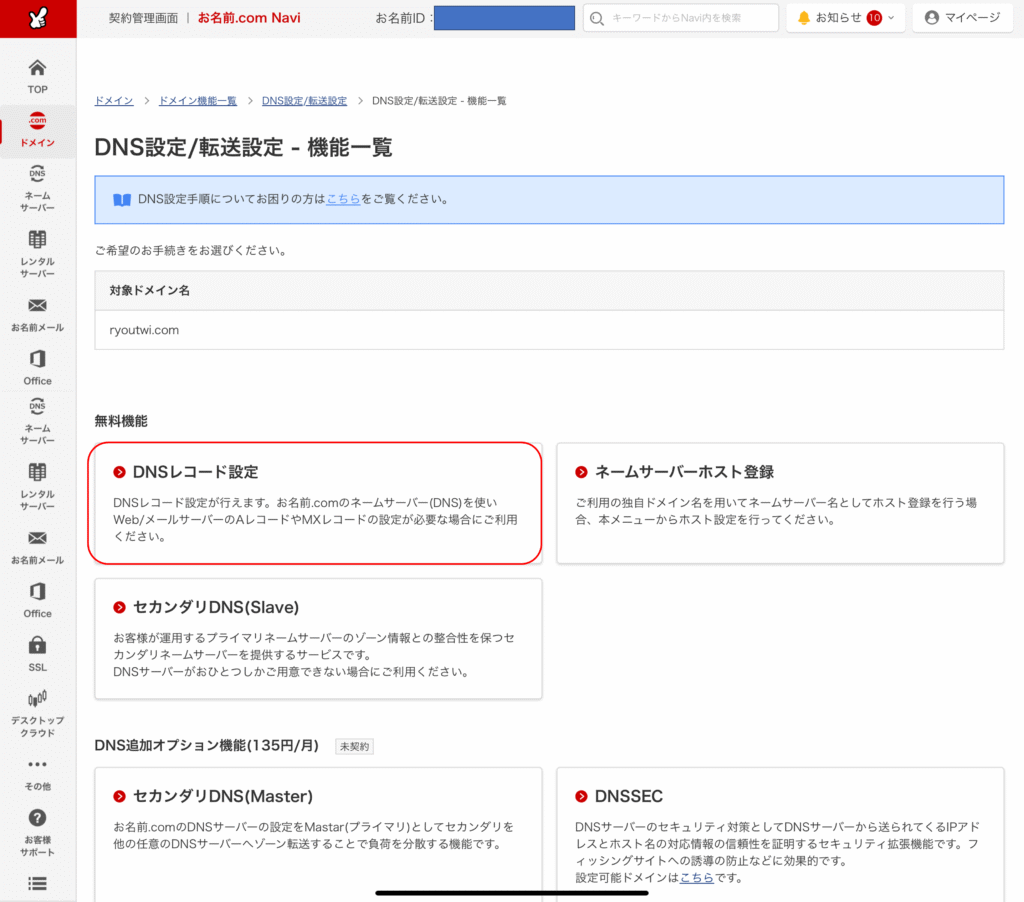This screenshot has width=1024, height=902.
Task: Open こちら link in DNS設定手順 notice
Action: click(x=344, y=199)
